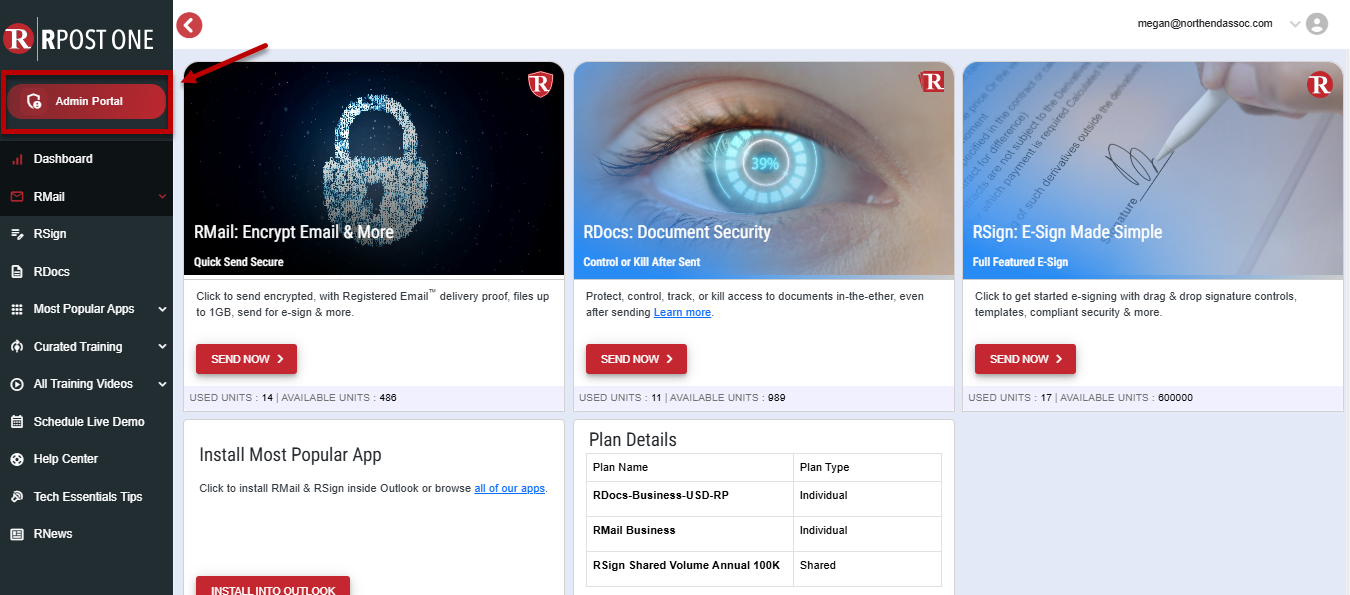
Task: Open the account dropdown arrow beside email
Action: tap(1295, 24)
